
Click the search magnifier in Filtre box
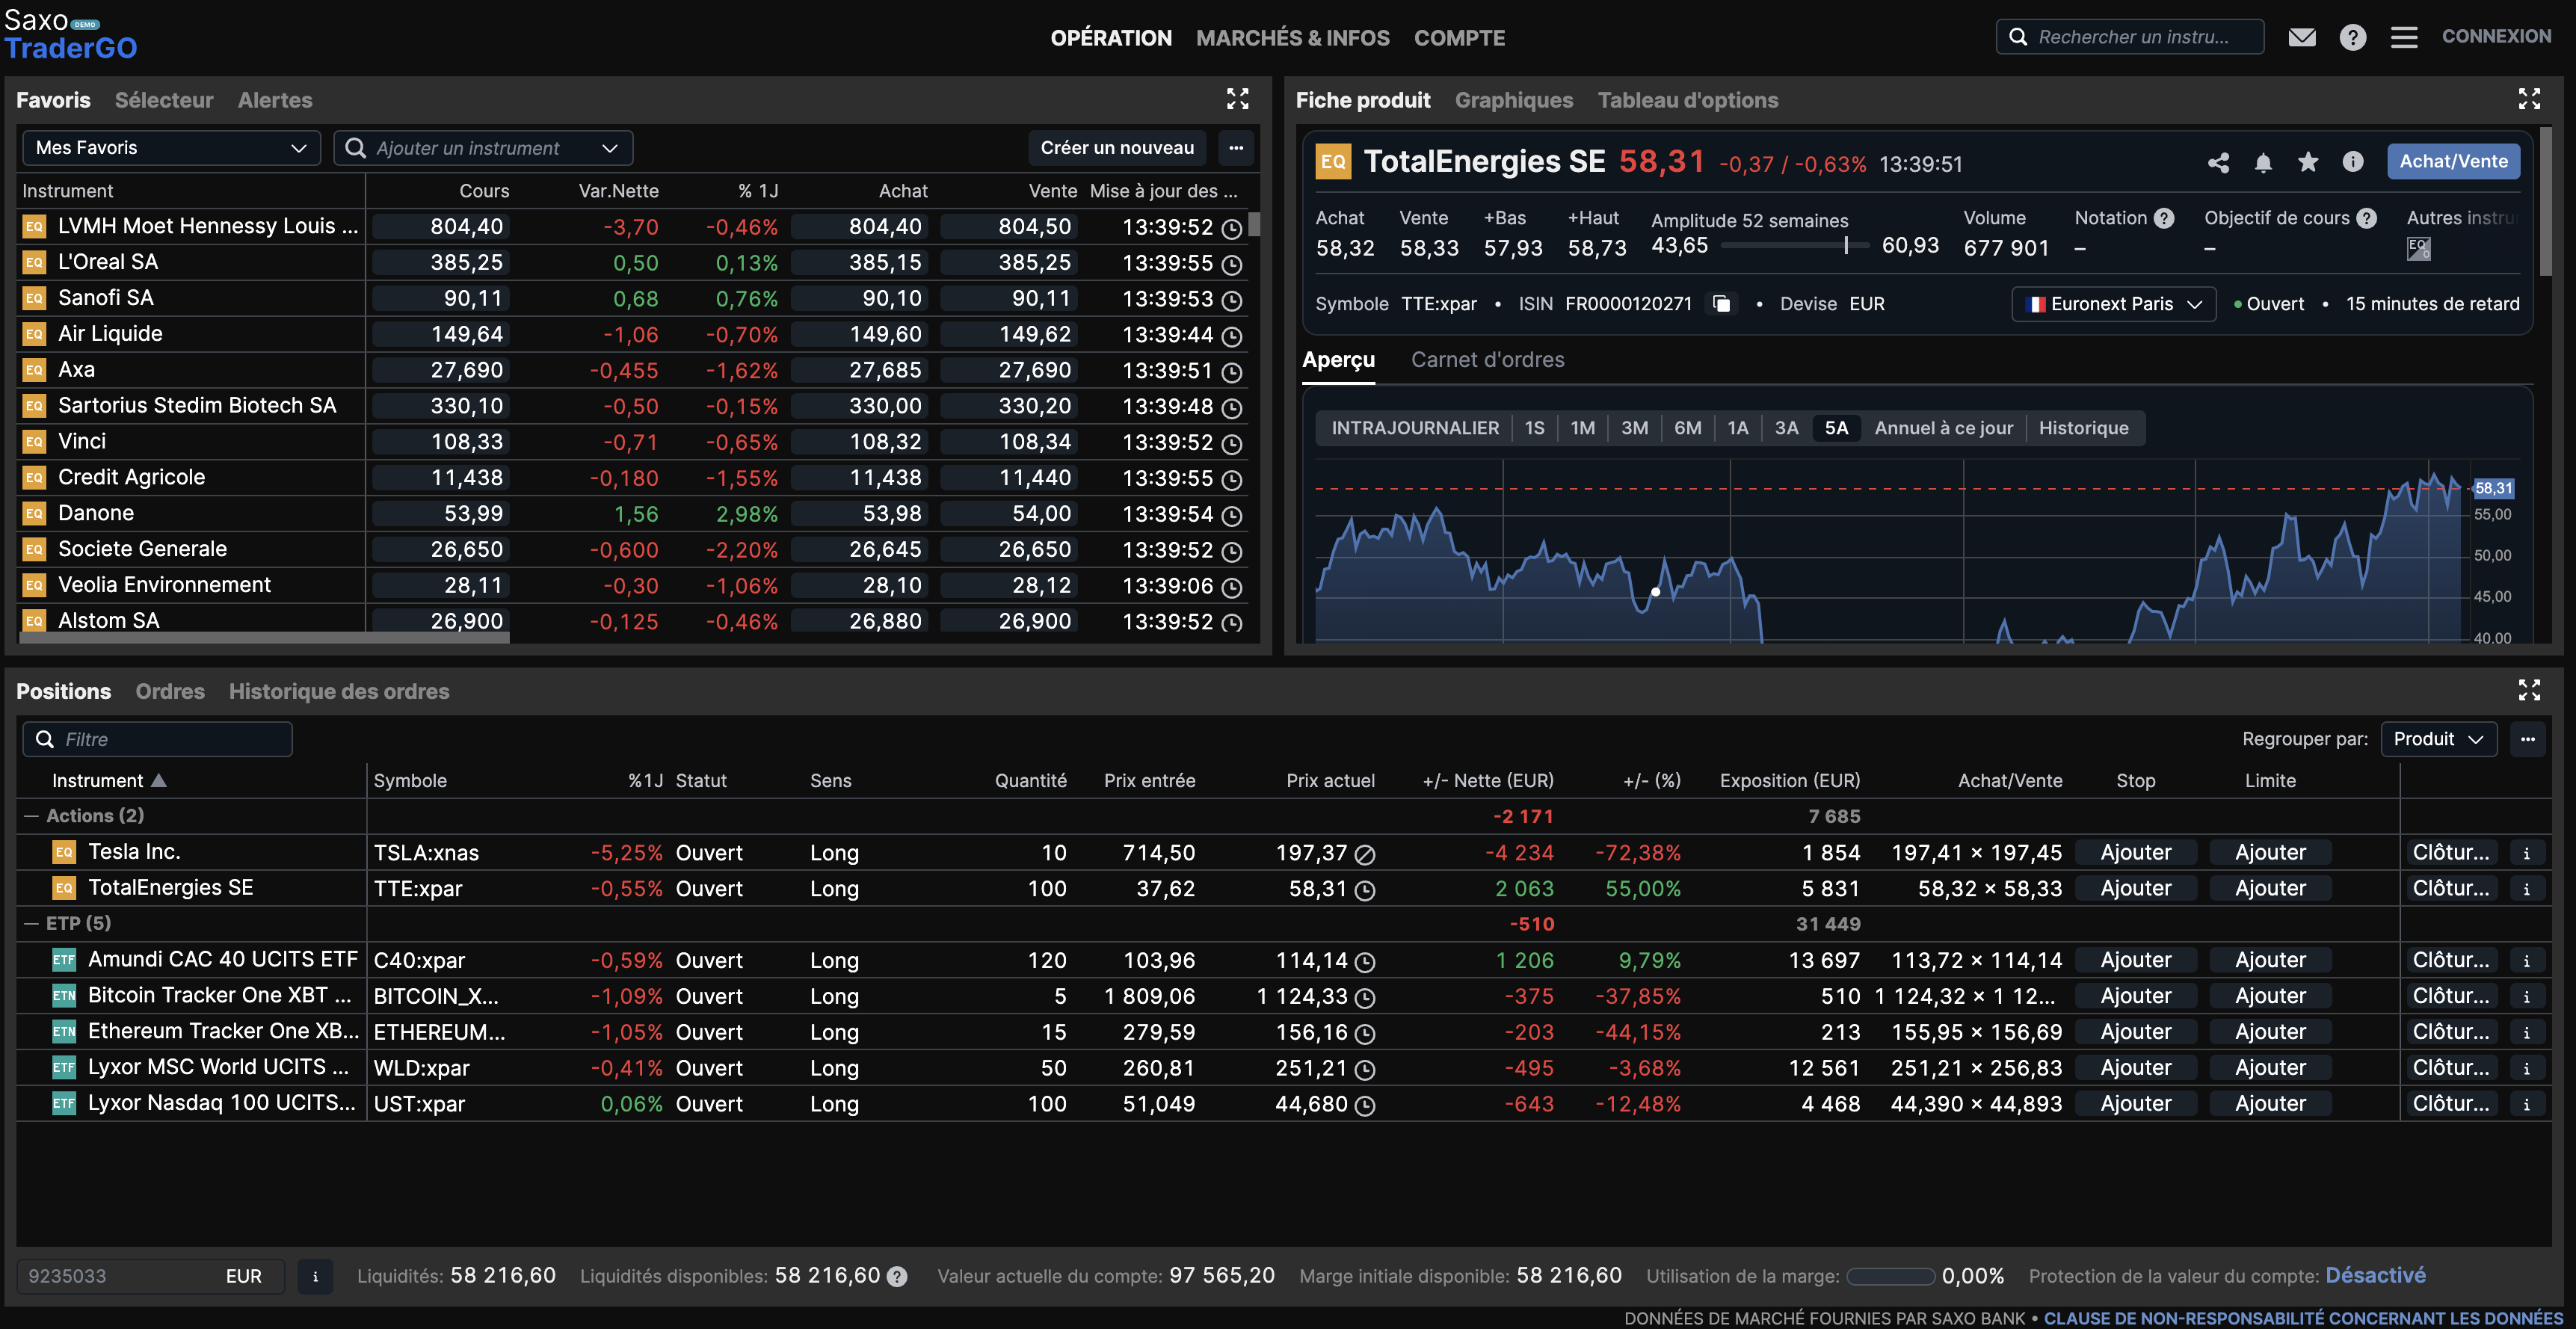coord(44,739)
